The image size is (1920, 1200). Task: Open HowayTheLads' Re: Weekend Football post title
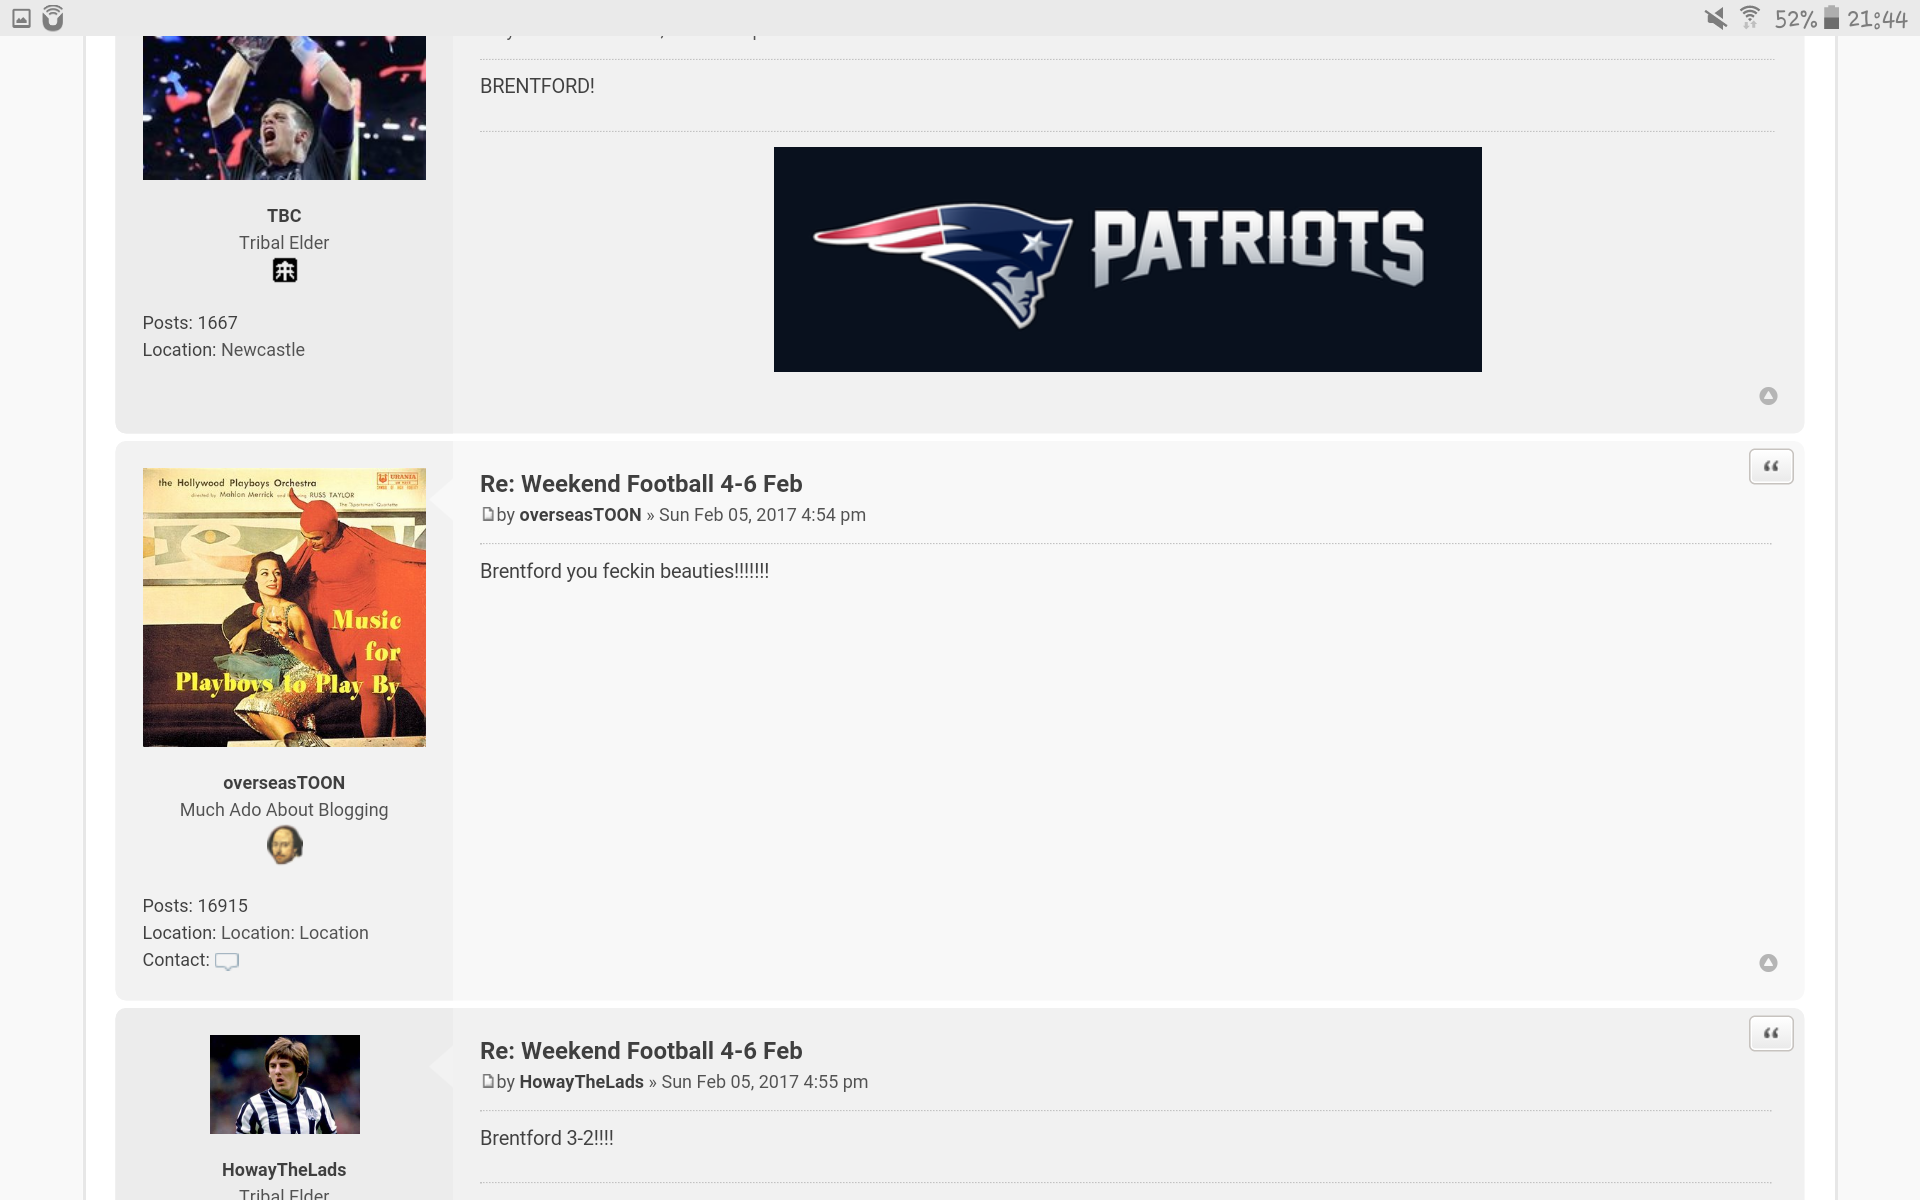(641, 1051)
